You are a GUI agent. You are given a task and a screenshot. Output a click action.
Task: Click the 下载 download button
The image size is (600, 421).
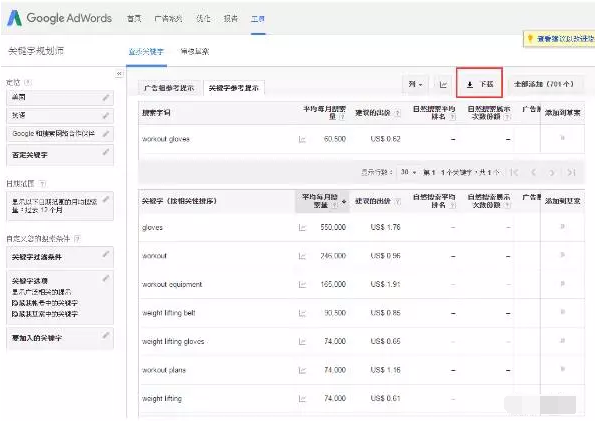tap(481, 85)
